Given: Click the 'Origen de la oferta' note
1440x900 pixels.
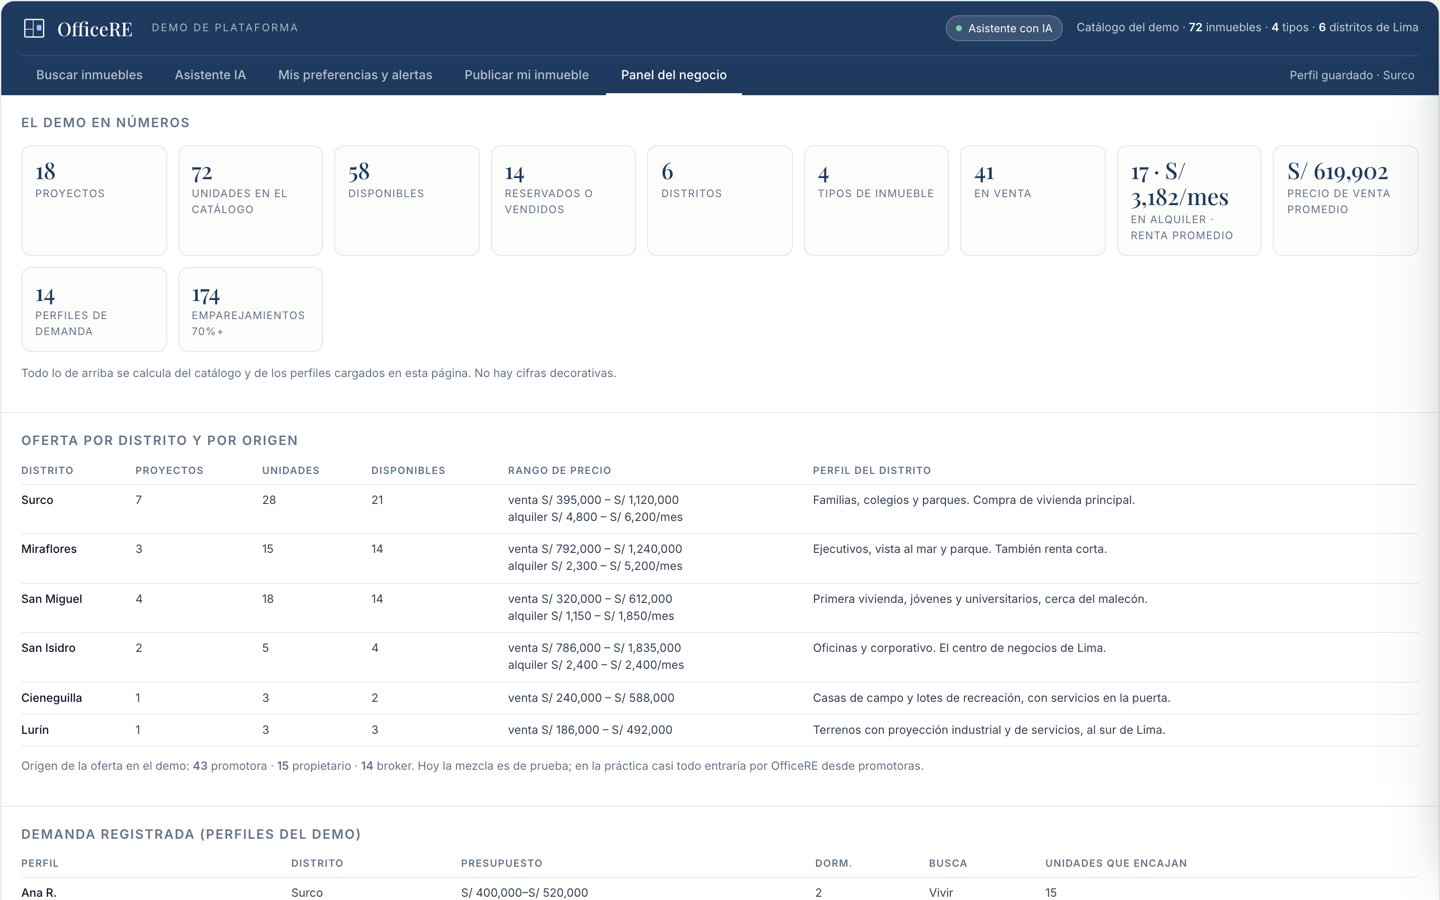Looking at the screenshot, I should [472, 766].
